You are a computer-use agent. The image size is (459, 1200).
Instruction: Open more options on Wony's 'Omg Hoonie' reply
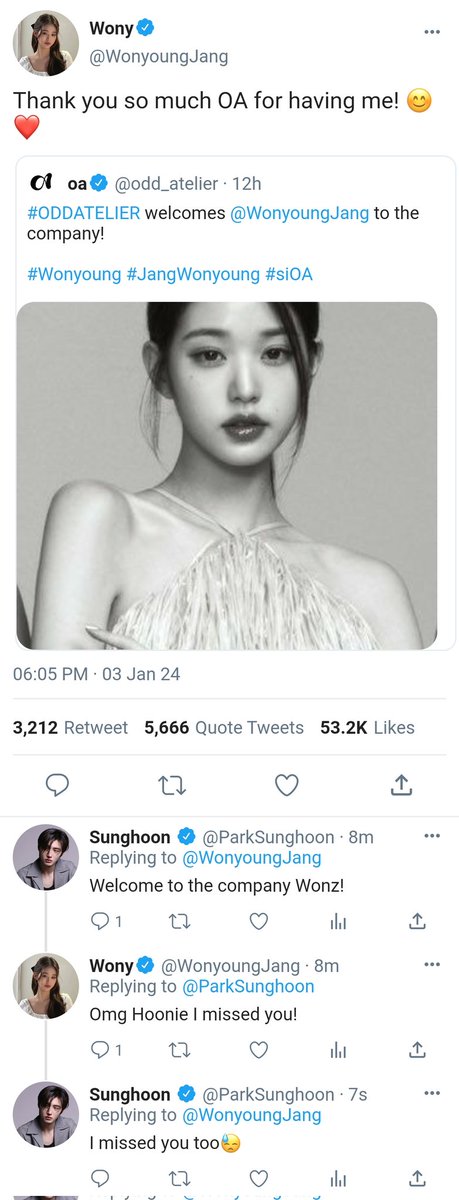[x=432, y=965]
